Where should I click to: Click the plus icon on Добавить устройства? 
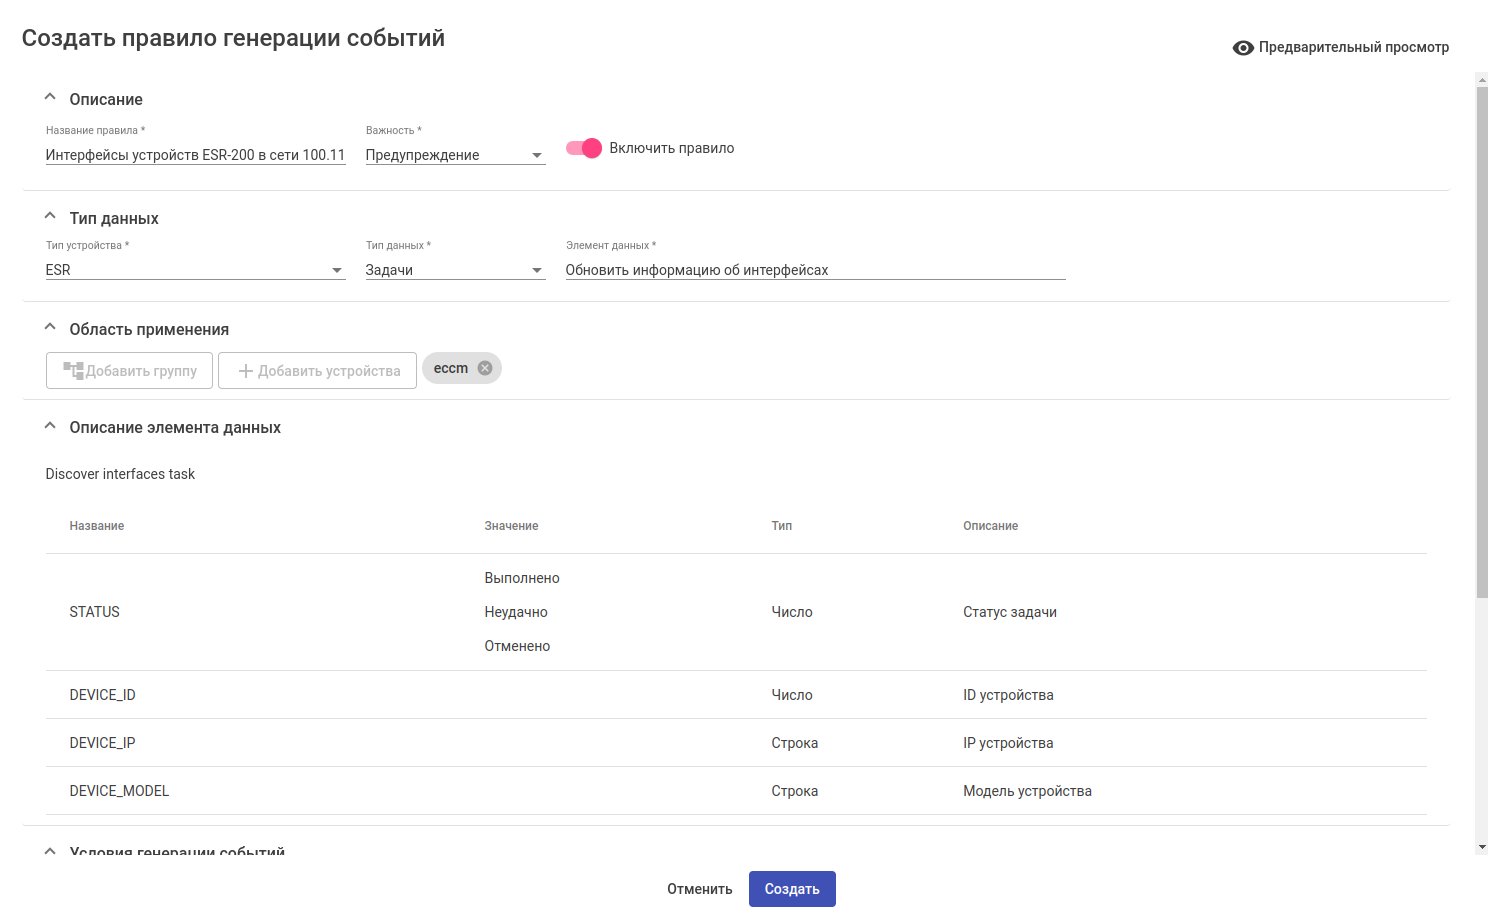pyautogui.click(x=245, y=371)
